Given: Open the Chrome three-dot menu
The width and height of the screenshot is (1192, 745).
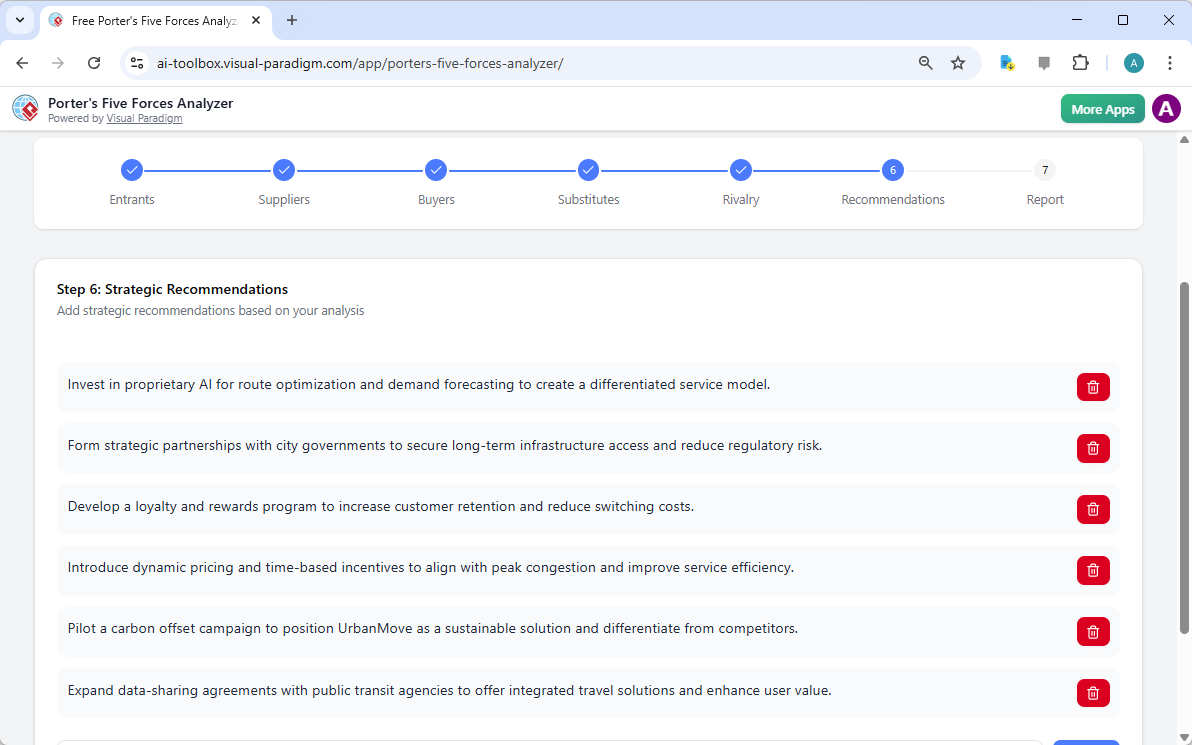Looking at the screenshot, I should (x=1170, y=62).
